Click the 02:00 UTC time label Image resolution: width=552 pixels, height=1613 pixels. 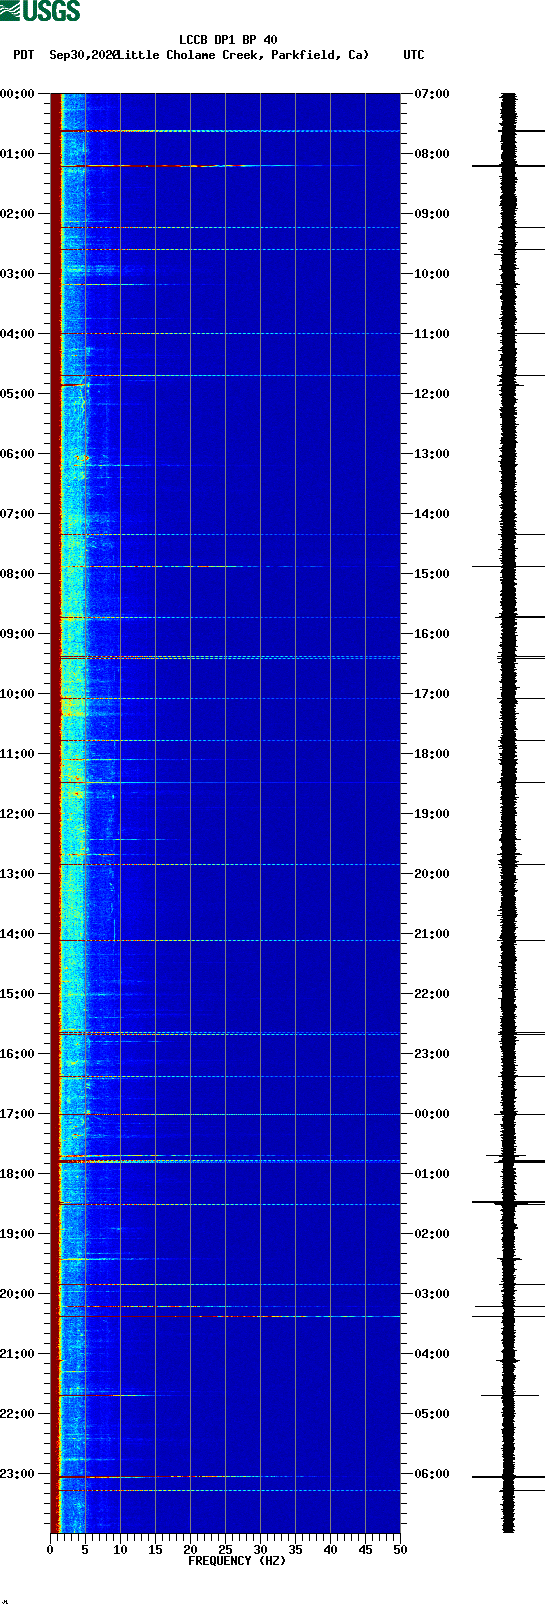tap(432, 1234)
